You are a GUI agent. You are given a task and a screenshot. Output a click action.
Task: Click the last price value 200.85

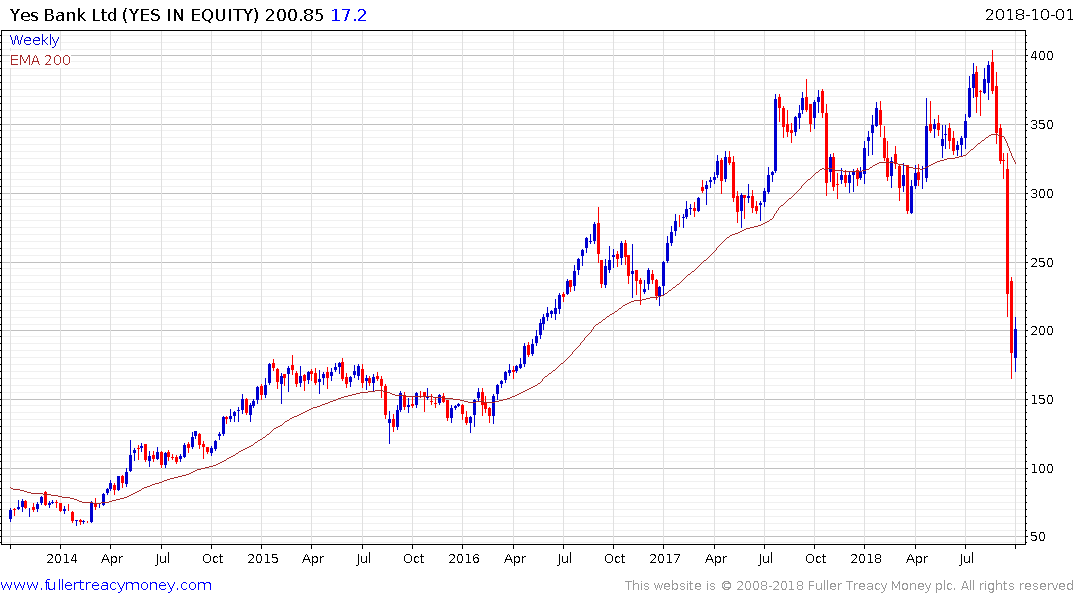(x=294, y=15)
